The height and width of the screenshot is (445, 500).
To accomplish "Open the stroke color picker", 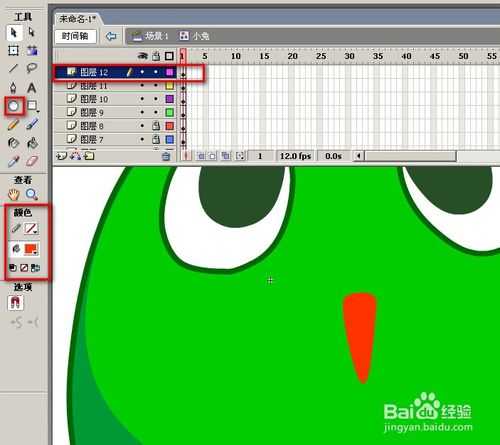I will point(31,229).
